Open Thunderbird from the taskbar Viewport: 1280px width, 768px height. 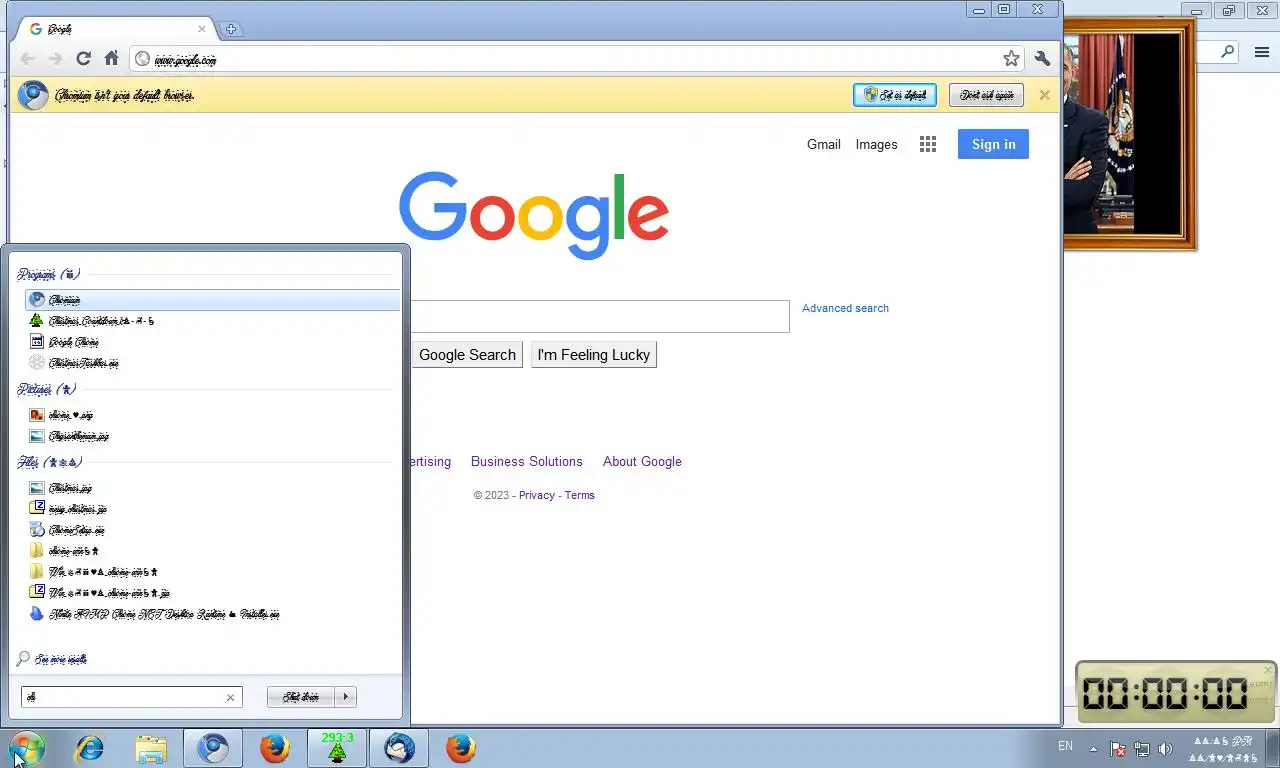click(x=399, y=748)
